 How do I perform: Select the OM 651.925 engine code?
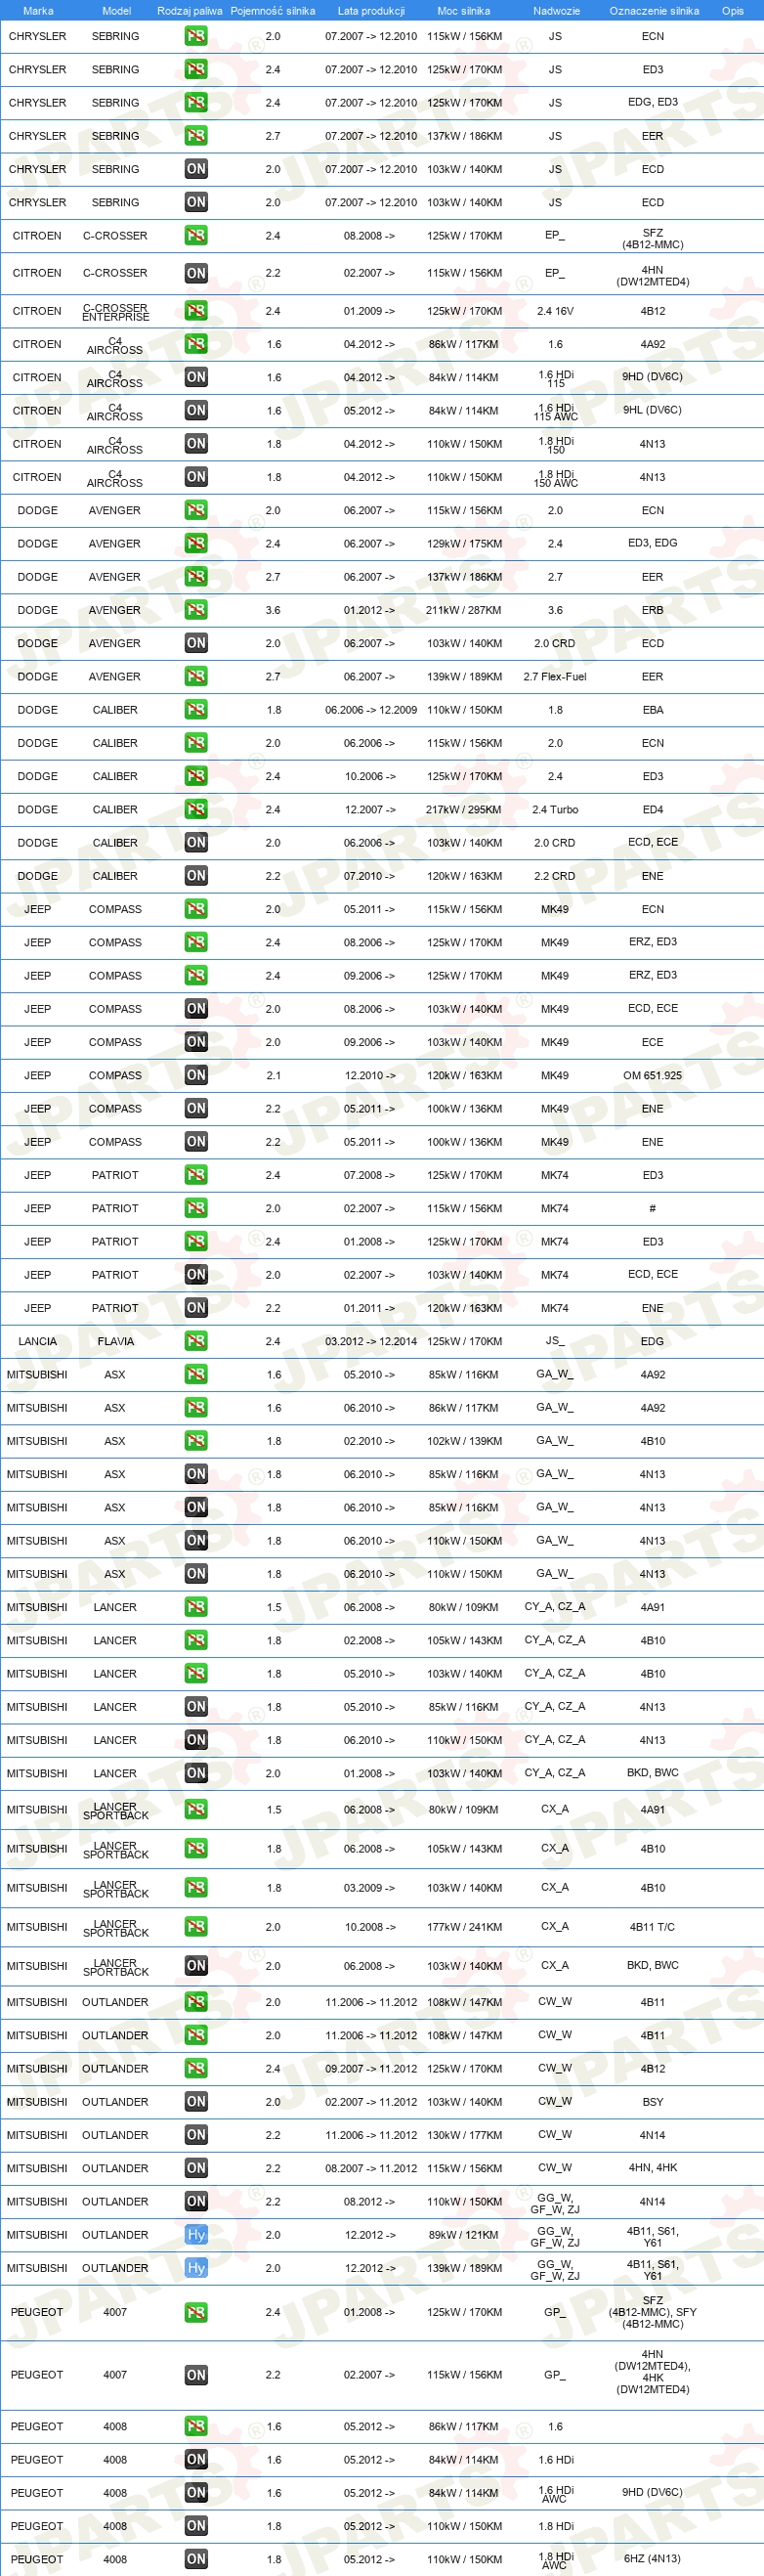pos(653,1076)
